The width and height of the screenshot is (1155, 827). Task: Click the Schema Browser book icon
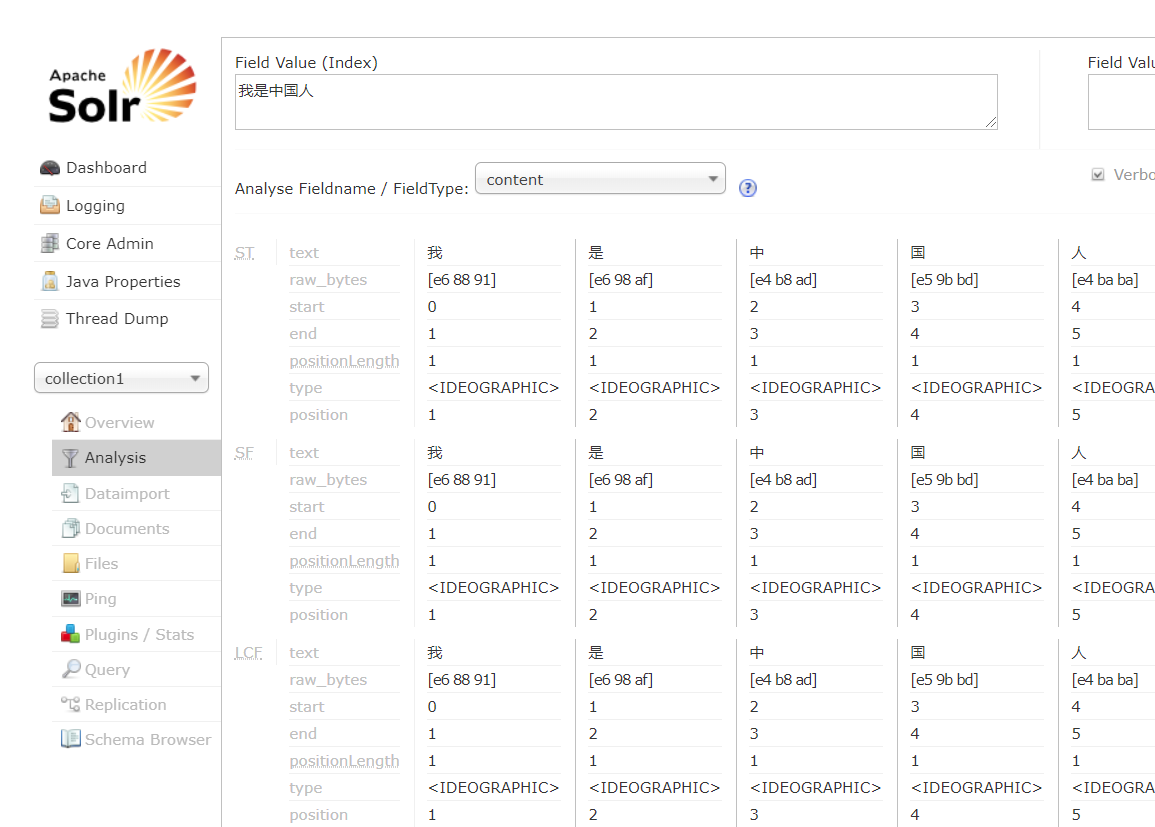point(71,739)
